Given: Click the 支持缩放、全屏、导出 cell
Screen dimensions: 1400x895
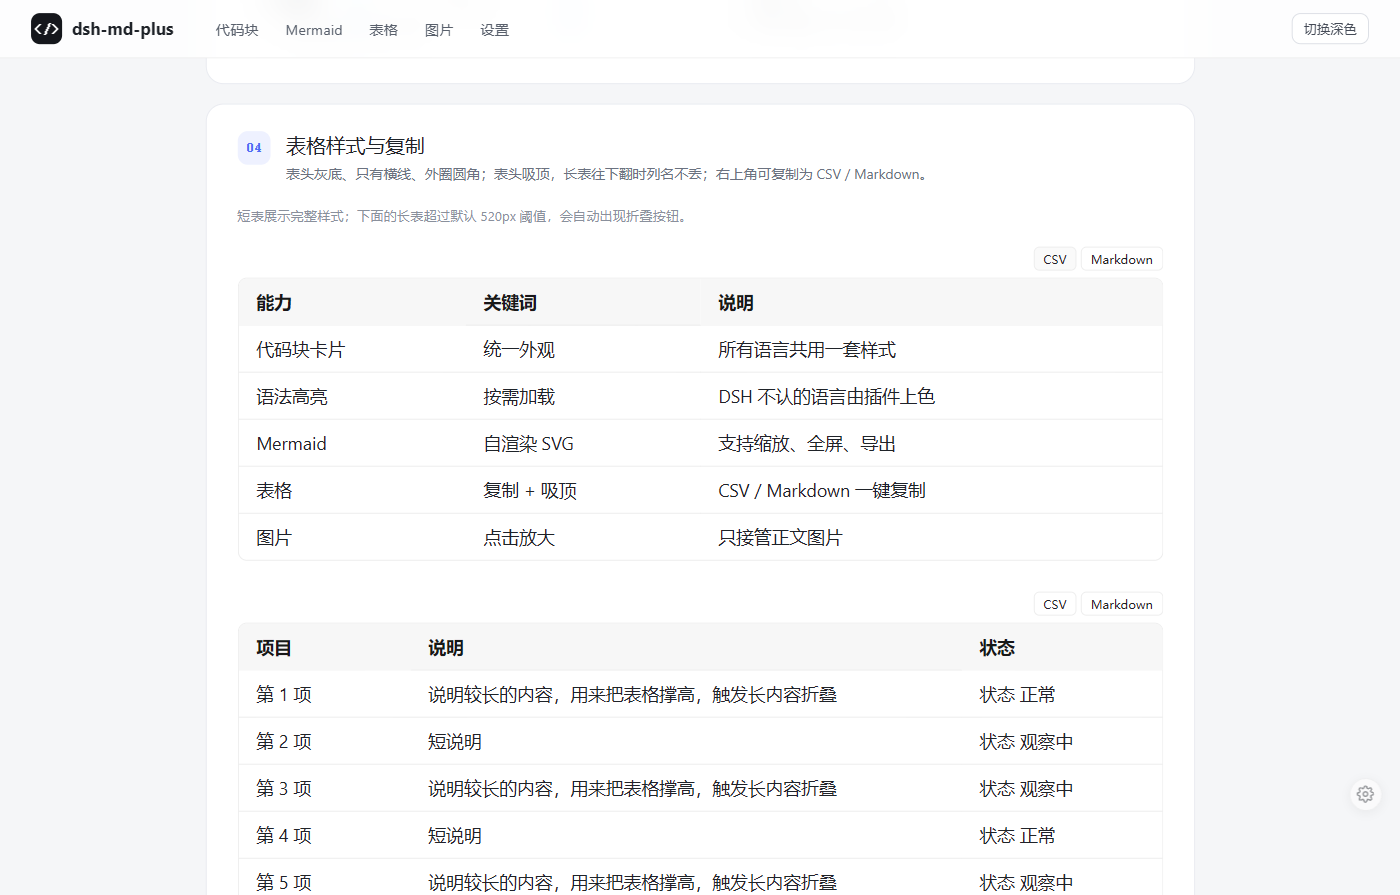Looking at the screenshot, I should coord(931,443).
